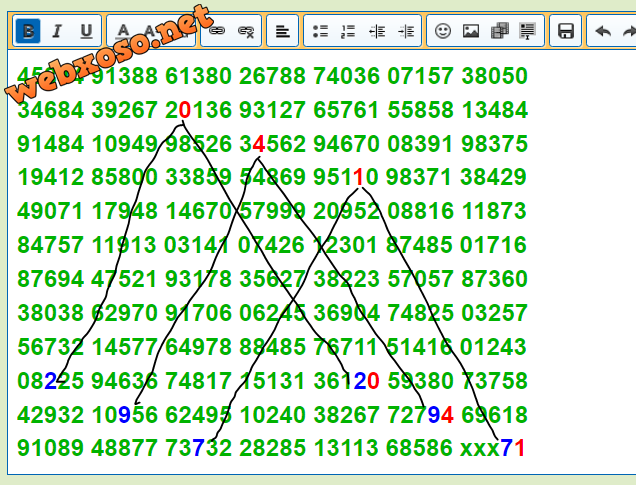Image resolution: width=636 pixels, height=485 pixels.
Task: Insert a bulleted list
Action: pos(320,31)
